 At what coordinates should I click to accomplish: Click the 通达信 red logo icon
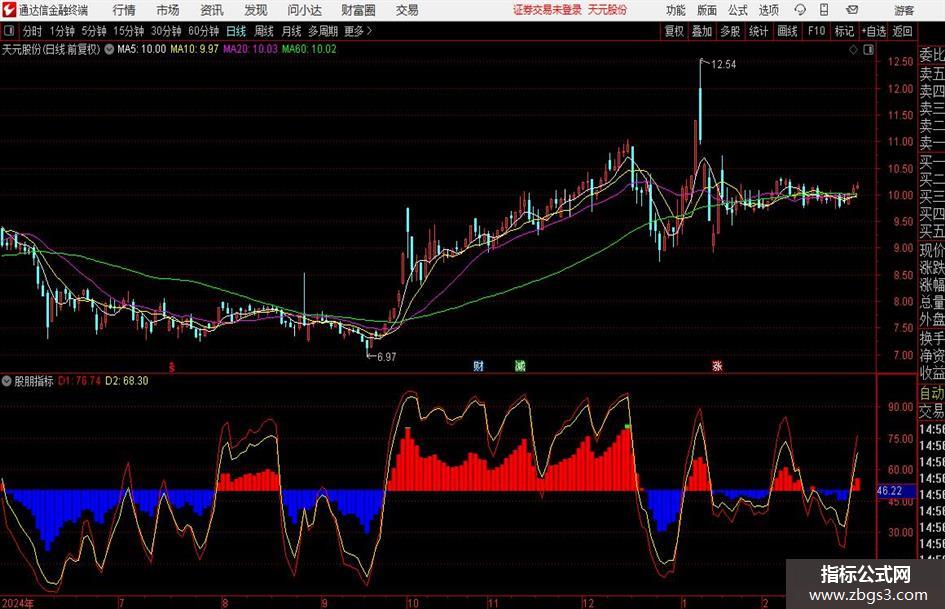point(8,10)
